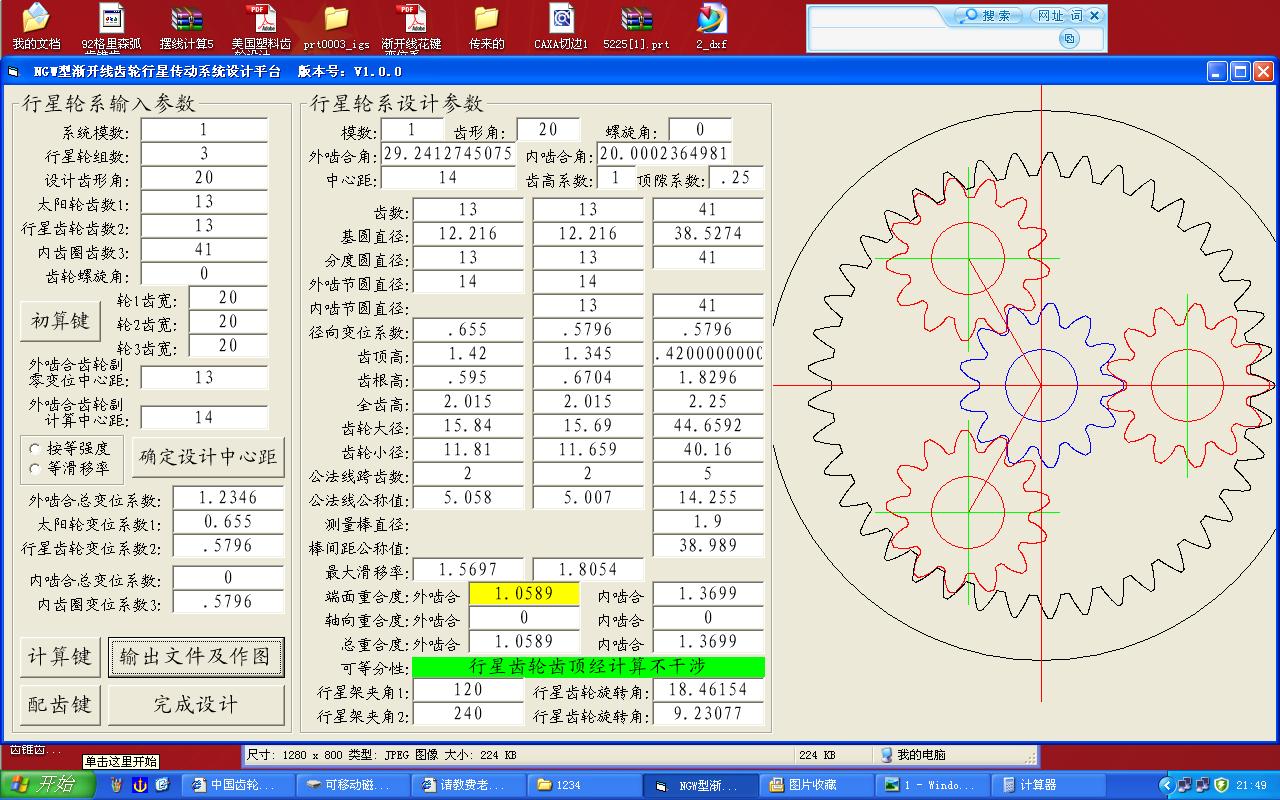
Task: Click the yellow 端面重合度 外啮合 field
Action: point(524,594)
